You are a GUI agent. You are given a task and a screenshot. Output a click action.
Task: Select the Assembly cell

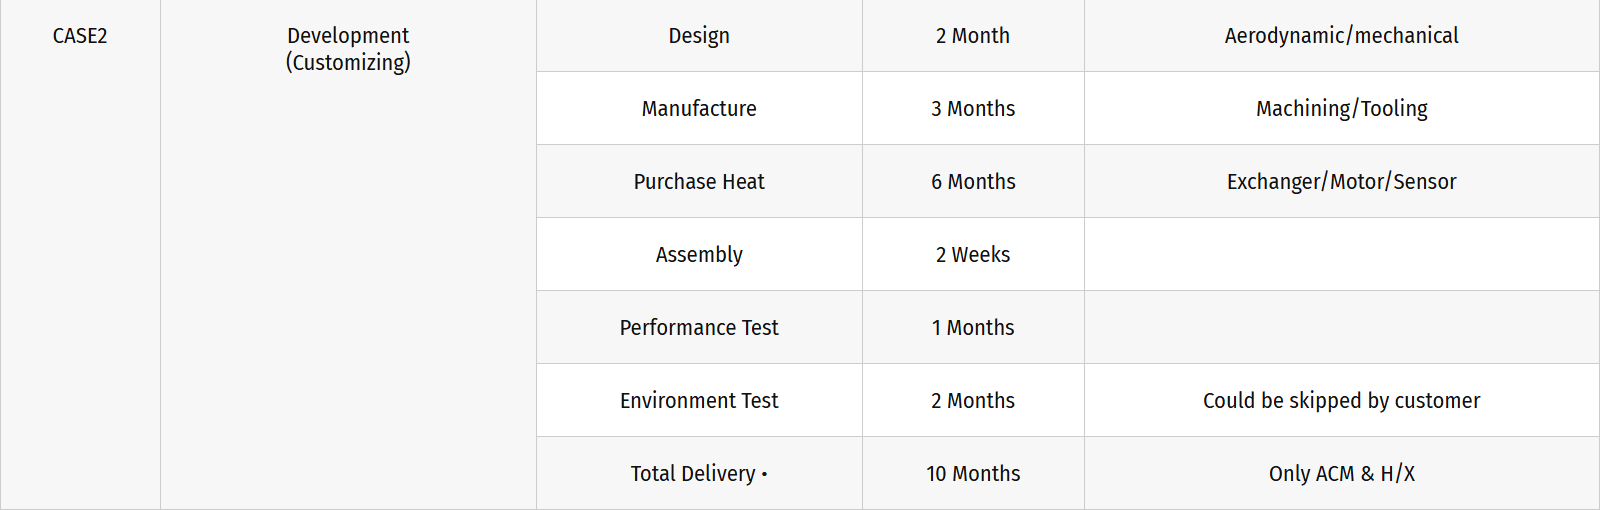point(699,254)
